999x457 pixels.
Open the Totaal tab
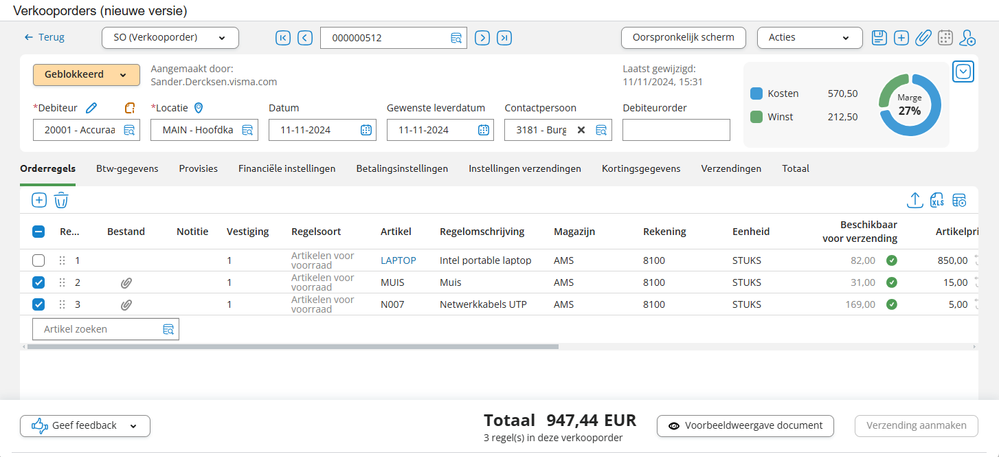click(796, 169)
